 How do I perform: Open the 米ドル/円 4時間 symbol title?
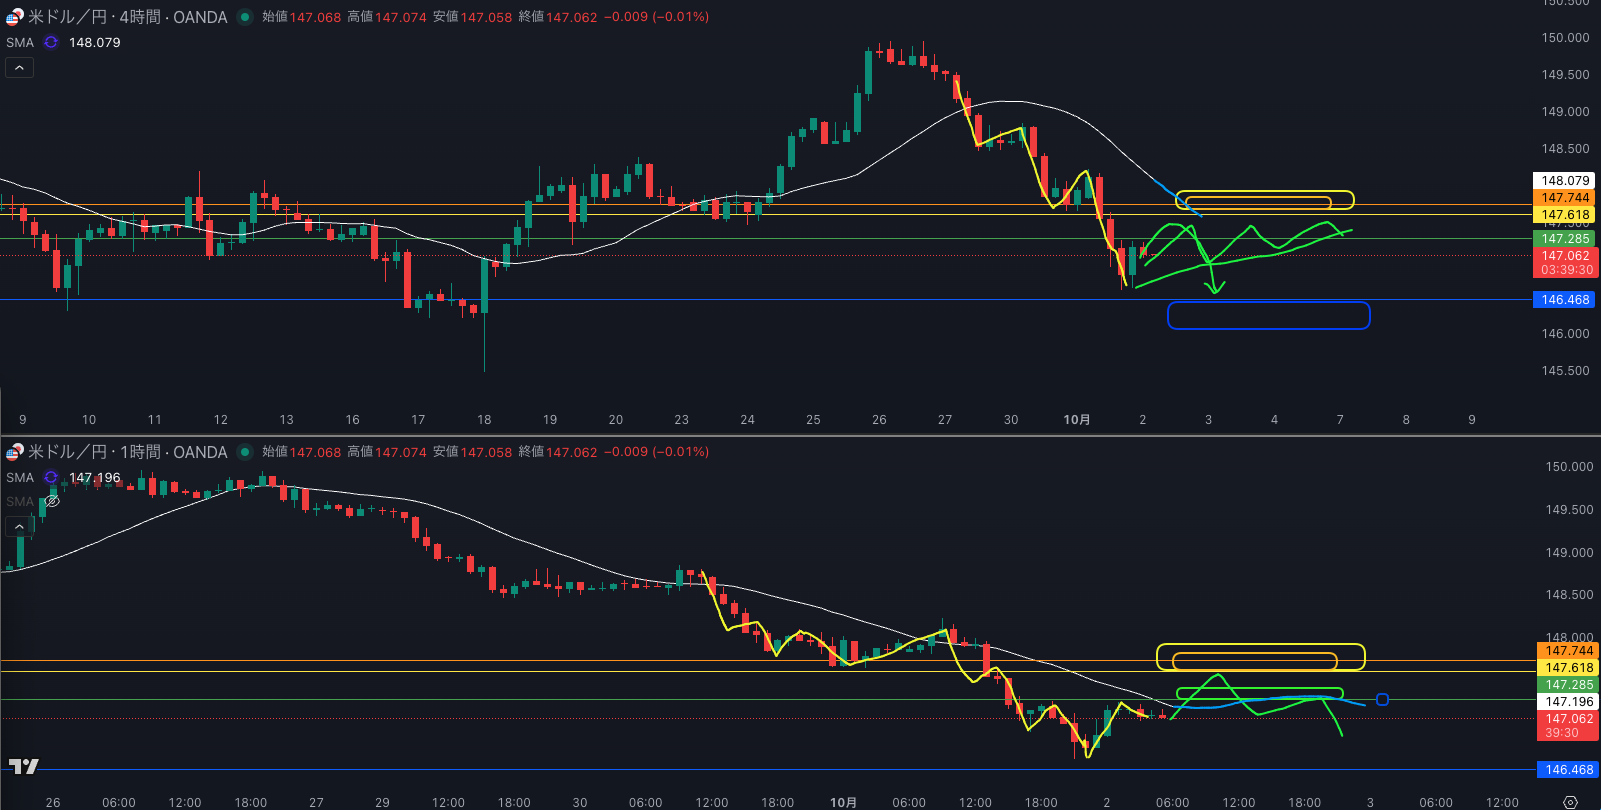point(127,17)
